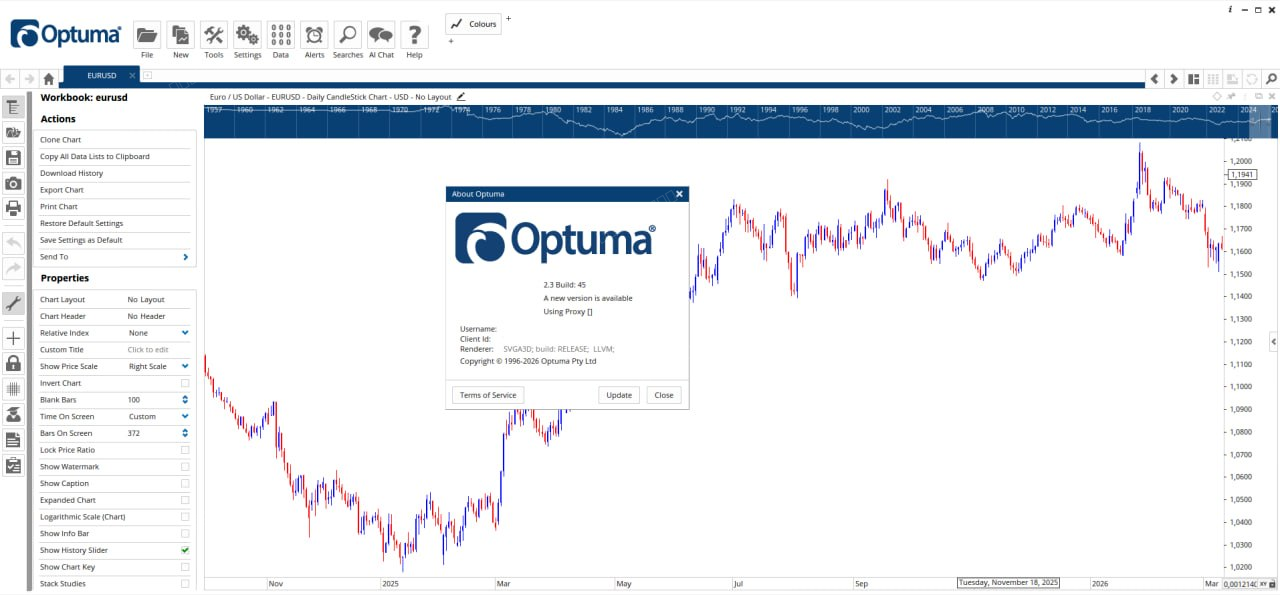The image size is (1280, 595).
Task: Click the plus add-tool icon in left sidebar
Action: (13, 338)
